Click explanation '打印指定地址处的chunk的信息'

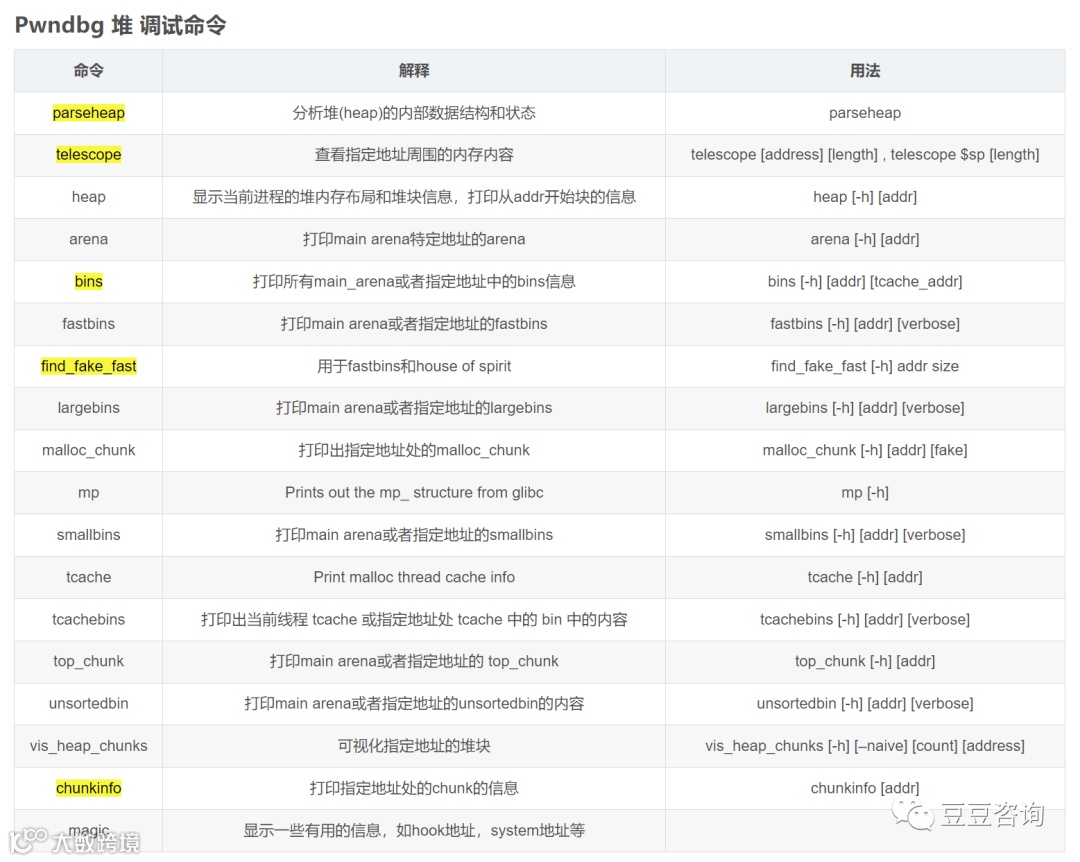pos(414,788)
